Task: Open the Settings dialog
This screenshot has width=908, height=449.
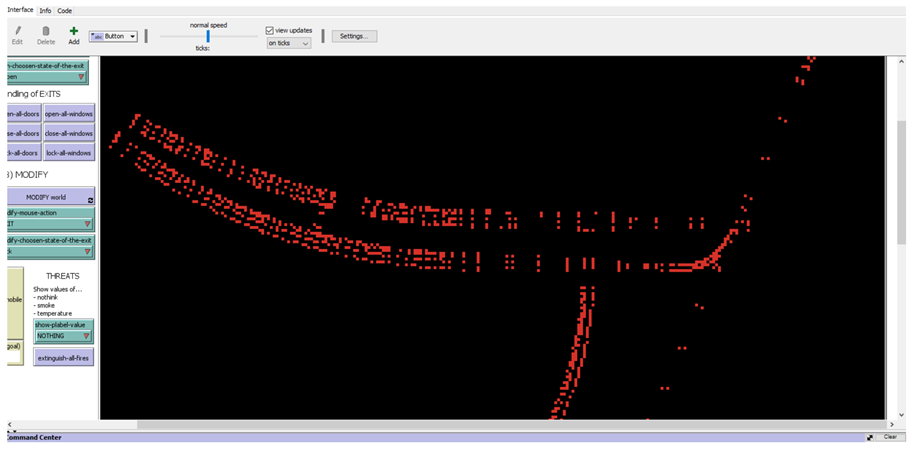Action: 354,36
